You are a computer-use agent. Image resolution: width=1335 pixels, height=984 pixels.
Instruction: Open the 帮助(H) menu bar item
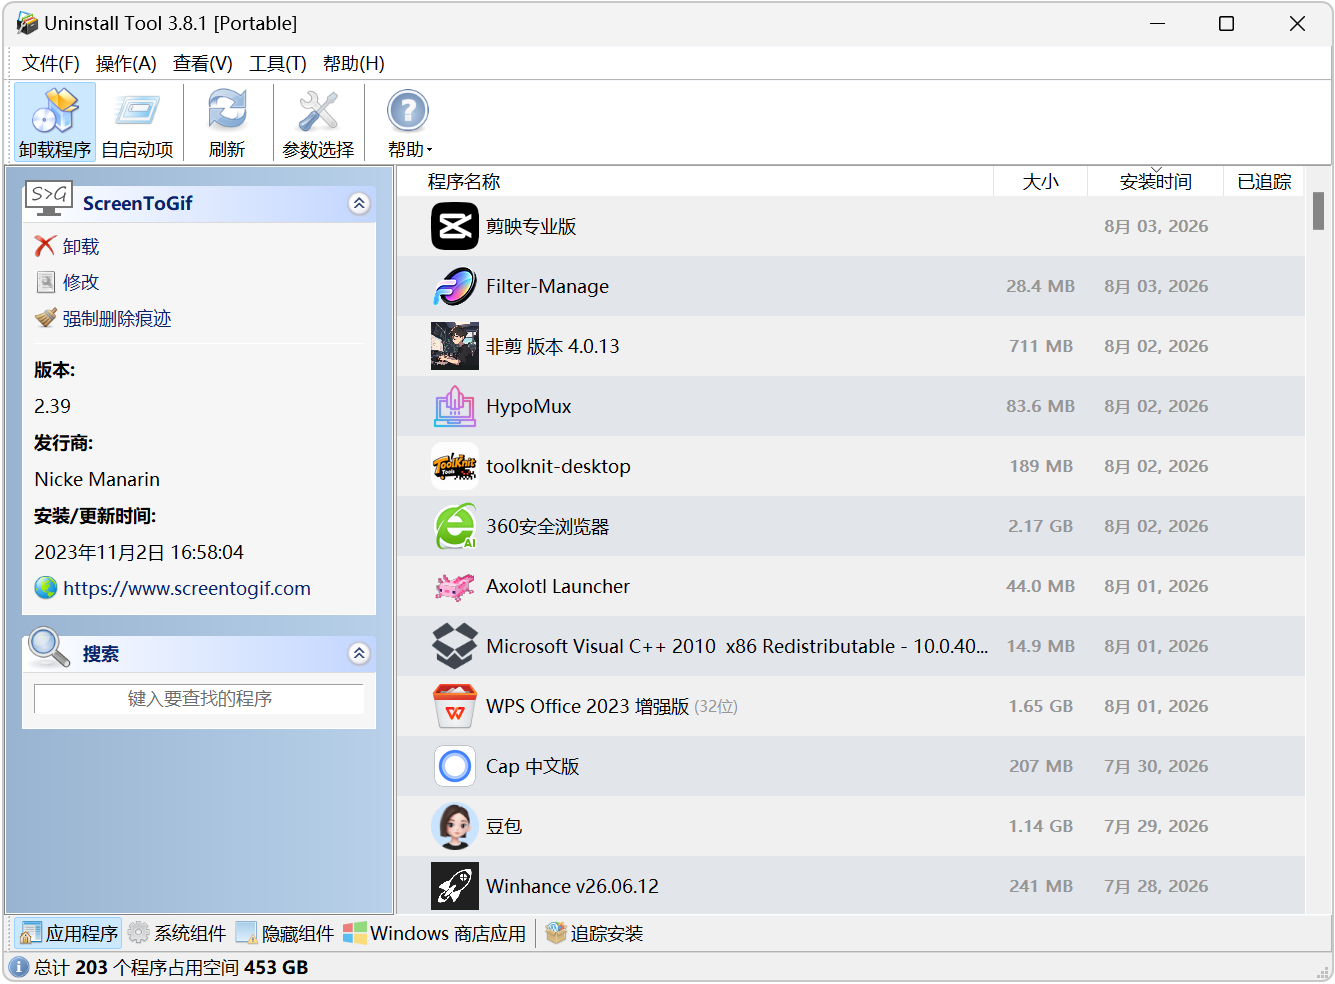(354, 64)
